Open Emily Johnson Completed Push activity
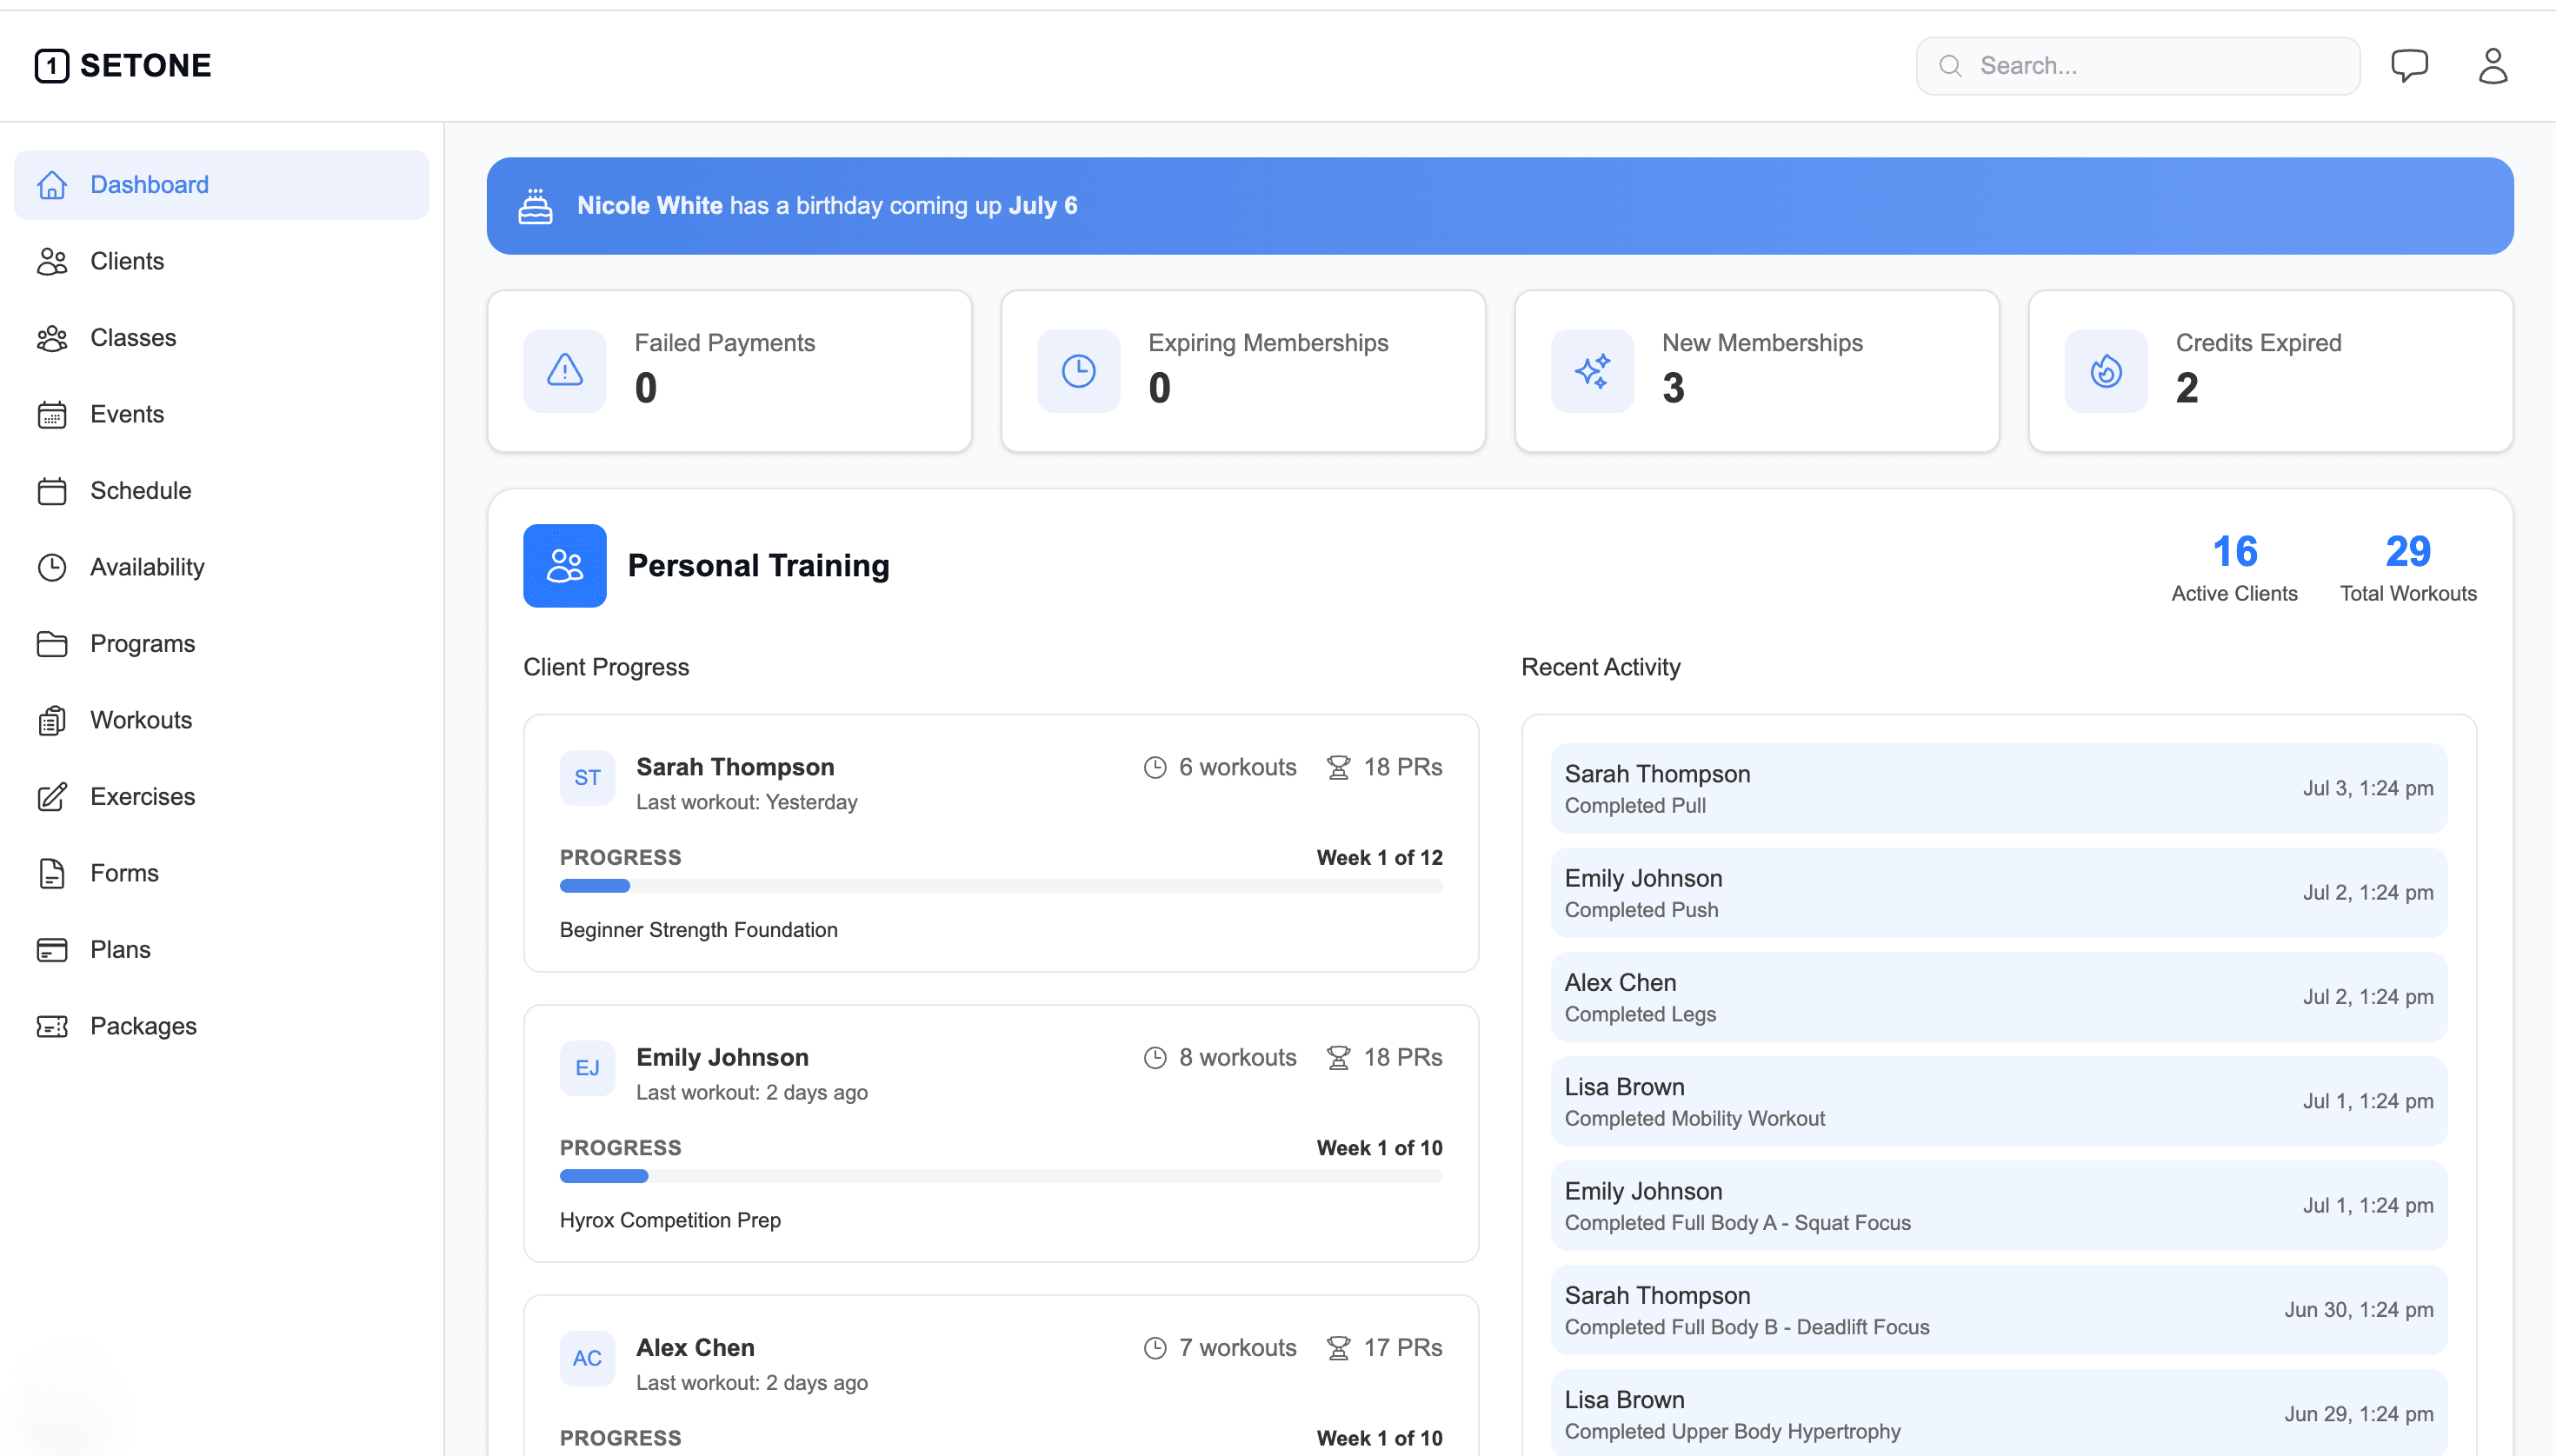The width and height of the screenshot is (2556, 1456). tap(1999, 893)
